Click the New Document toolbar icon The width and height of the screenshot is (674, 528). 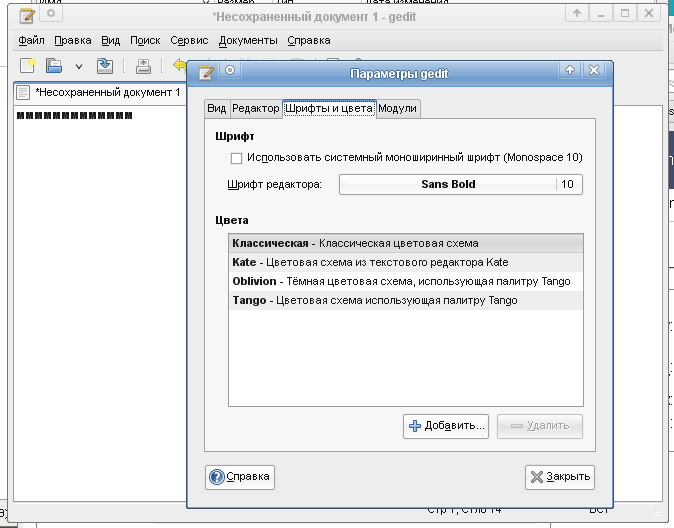[x=28, y=66]
